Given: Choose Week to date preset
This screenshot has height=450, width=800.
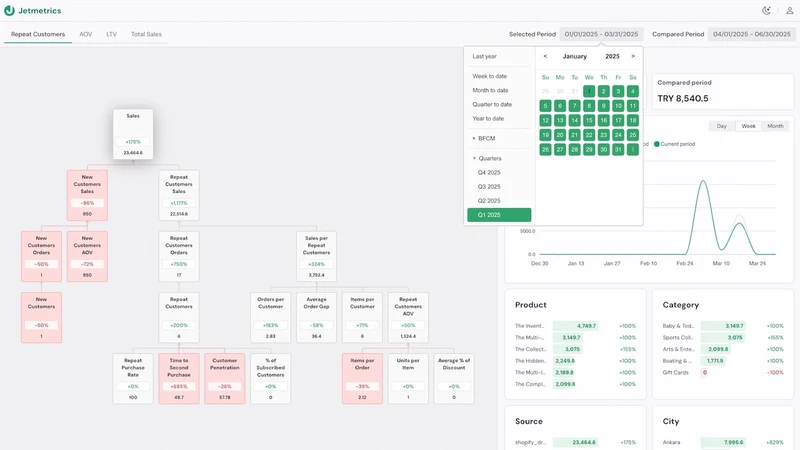Looking at the screenshot, I should [x=490, y=76].
